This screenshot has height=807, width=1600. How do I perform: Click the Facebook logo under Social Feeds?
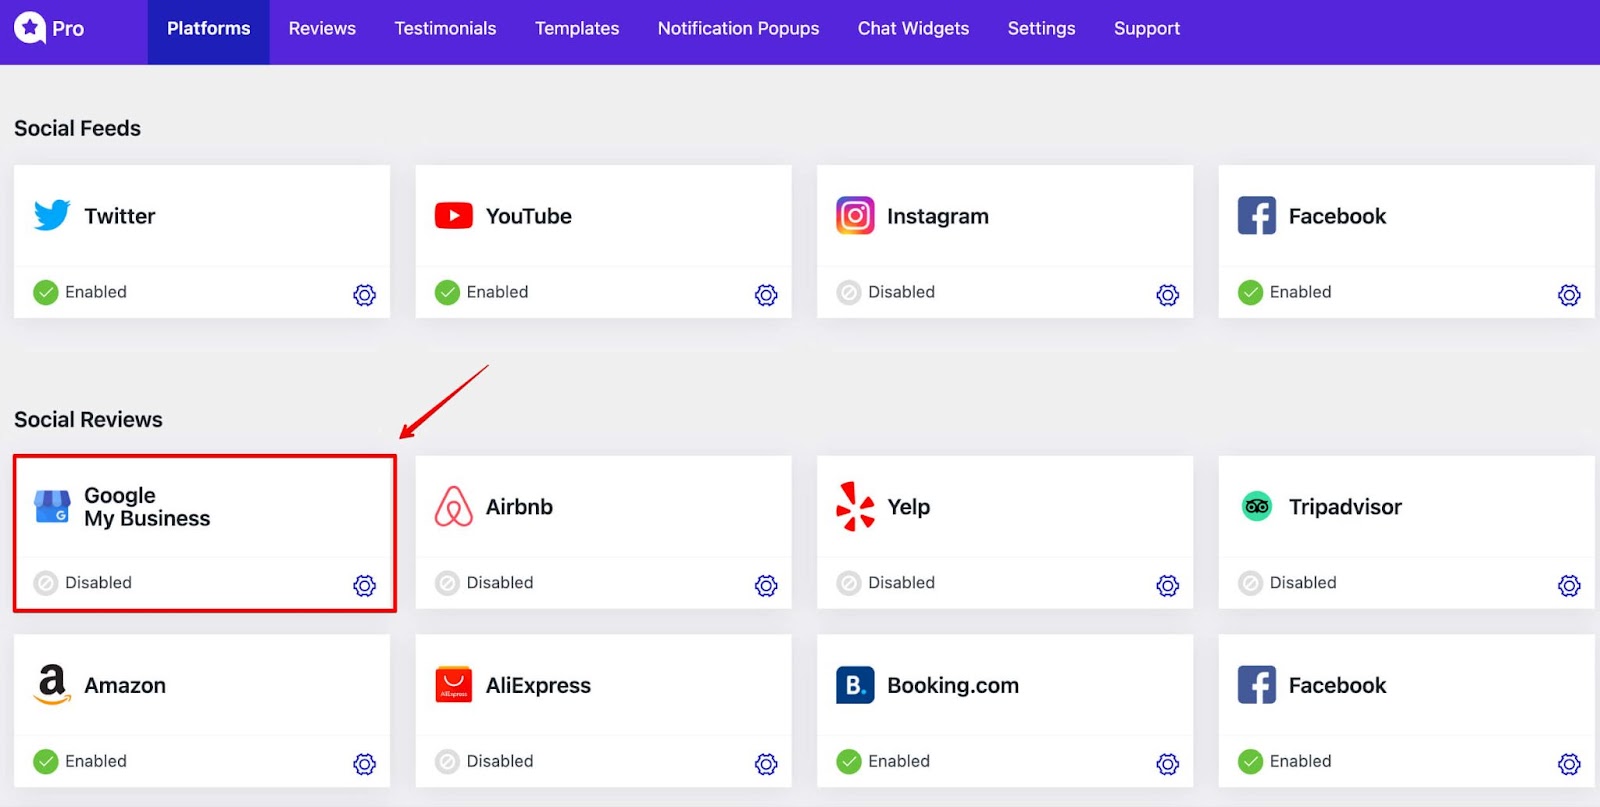[1257, 215]
